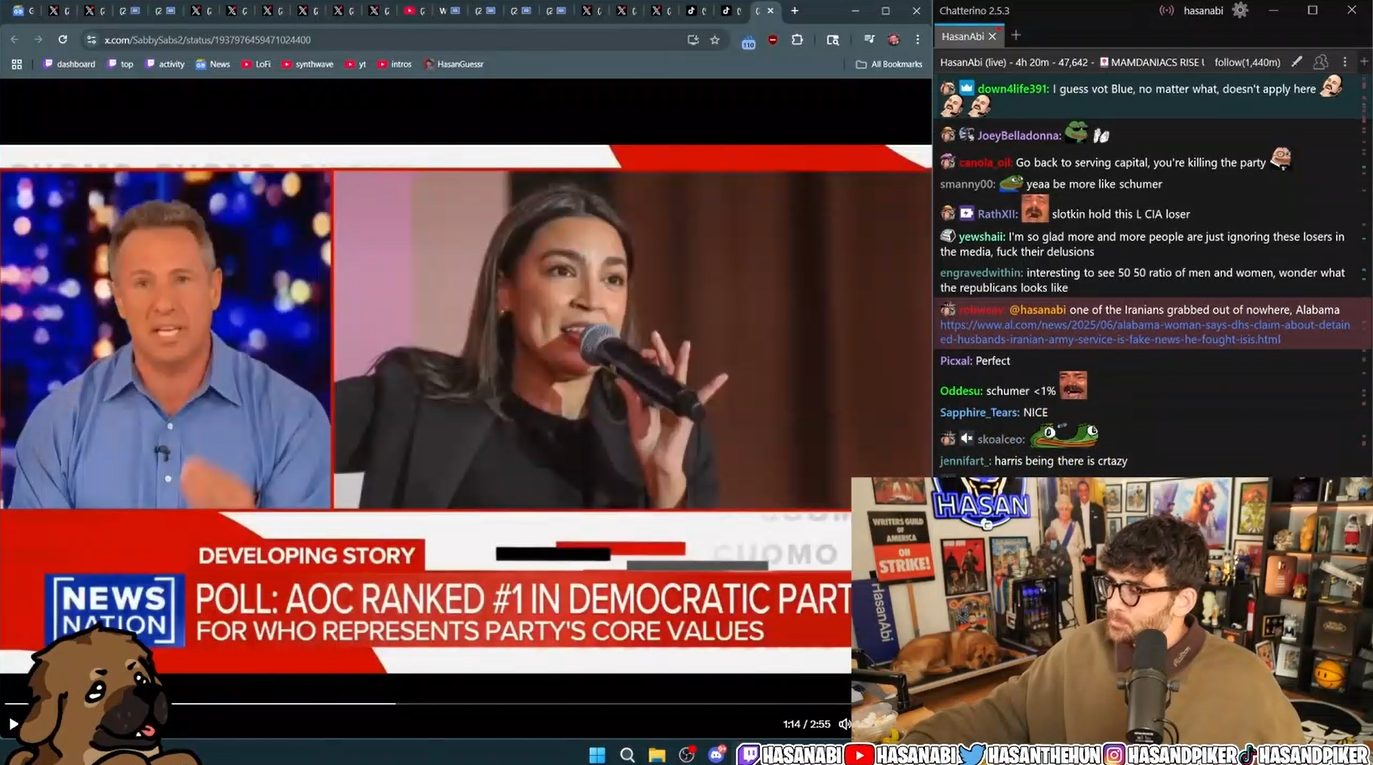Go back a page in the browser
This screenshot has width=1373, height=765.
point(14,40)
